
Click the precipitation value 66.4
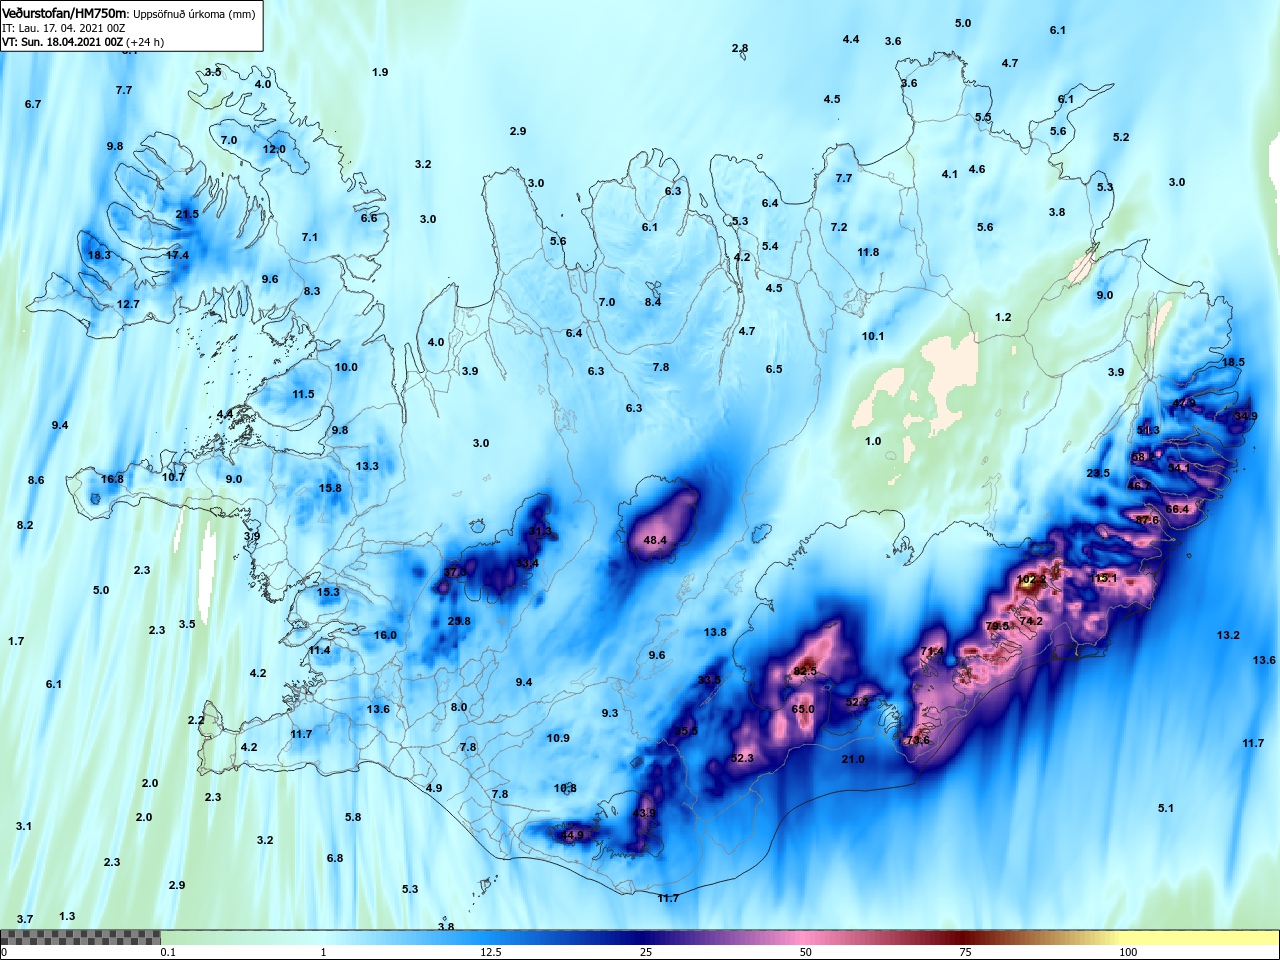[1177, 509]
